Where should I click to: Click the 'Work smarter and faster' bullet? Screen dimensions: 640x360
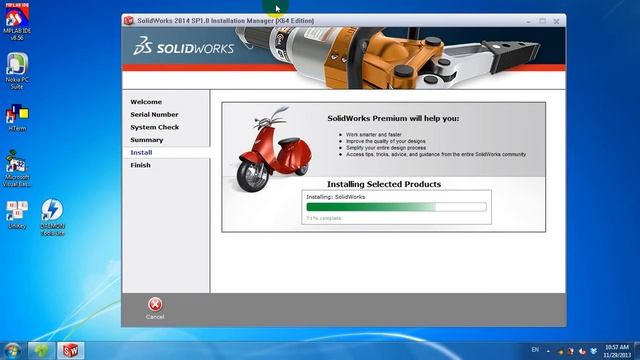click(x=373, y=134)
